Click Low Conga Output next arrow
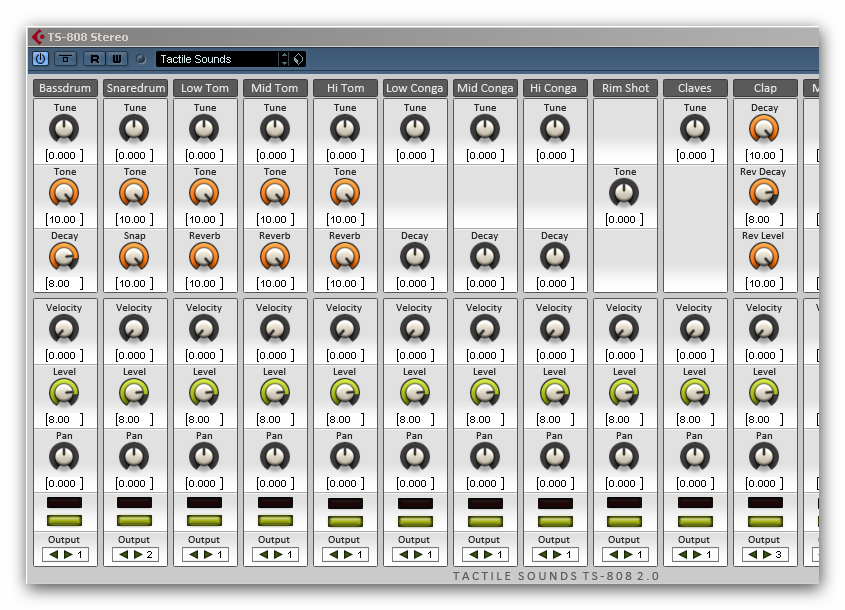 click(x=419, y=554)
